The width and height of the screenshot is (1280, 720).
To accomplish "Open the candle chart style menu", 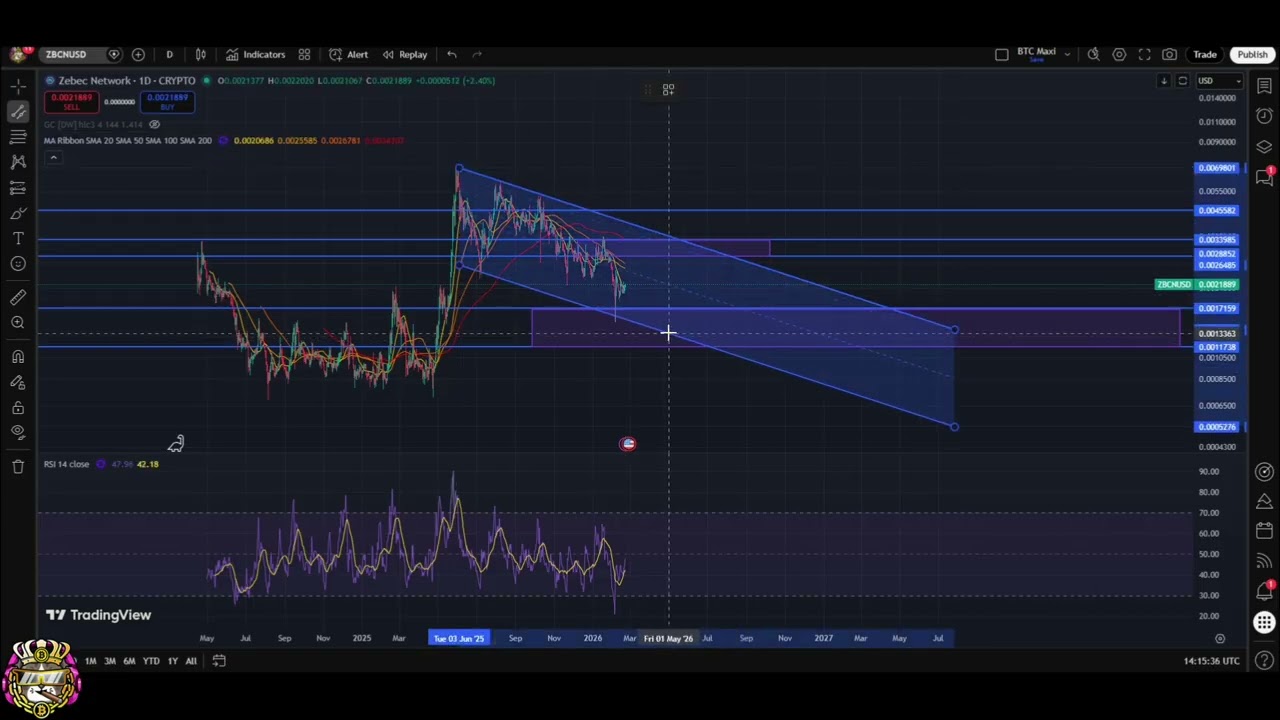I will (201, 54).
